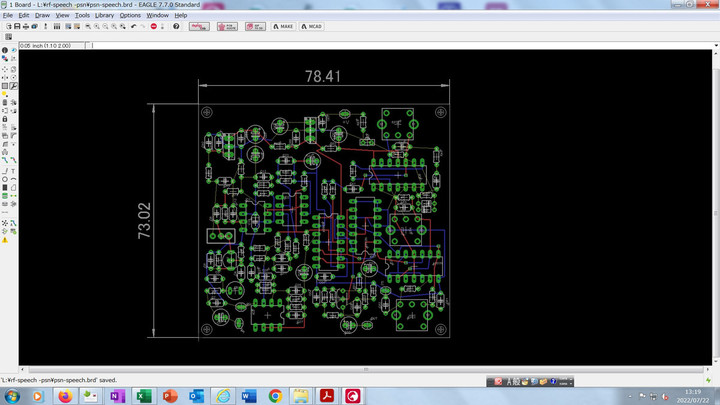720x405 pixels.
Task: Click the Windows Start button
Action: (x=11, y=396)
